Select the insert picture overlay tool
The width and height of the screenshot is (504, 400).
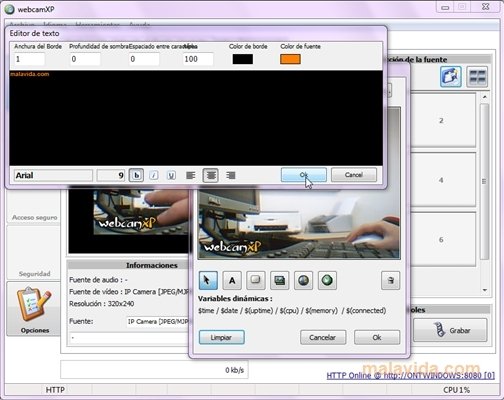tap(279, 280)
